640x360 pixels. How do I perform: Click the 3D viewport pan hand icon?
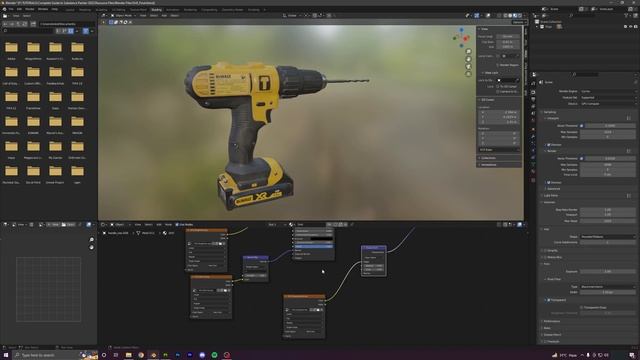click(x=469, y=59)
